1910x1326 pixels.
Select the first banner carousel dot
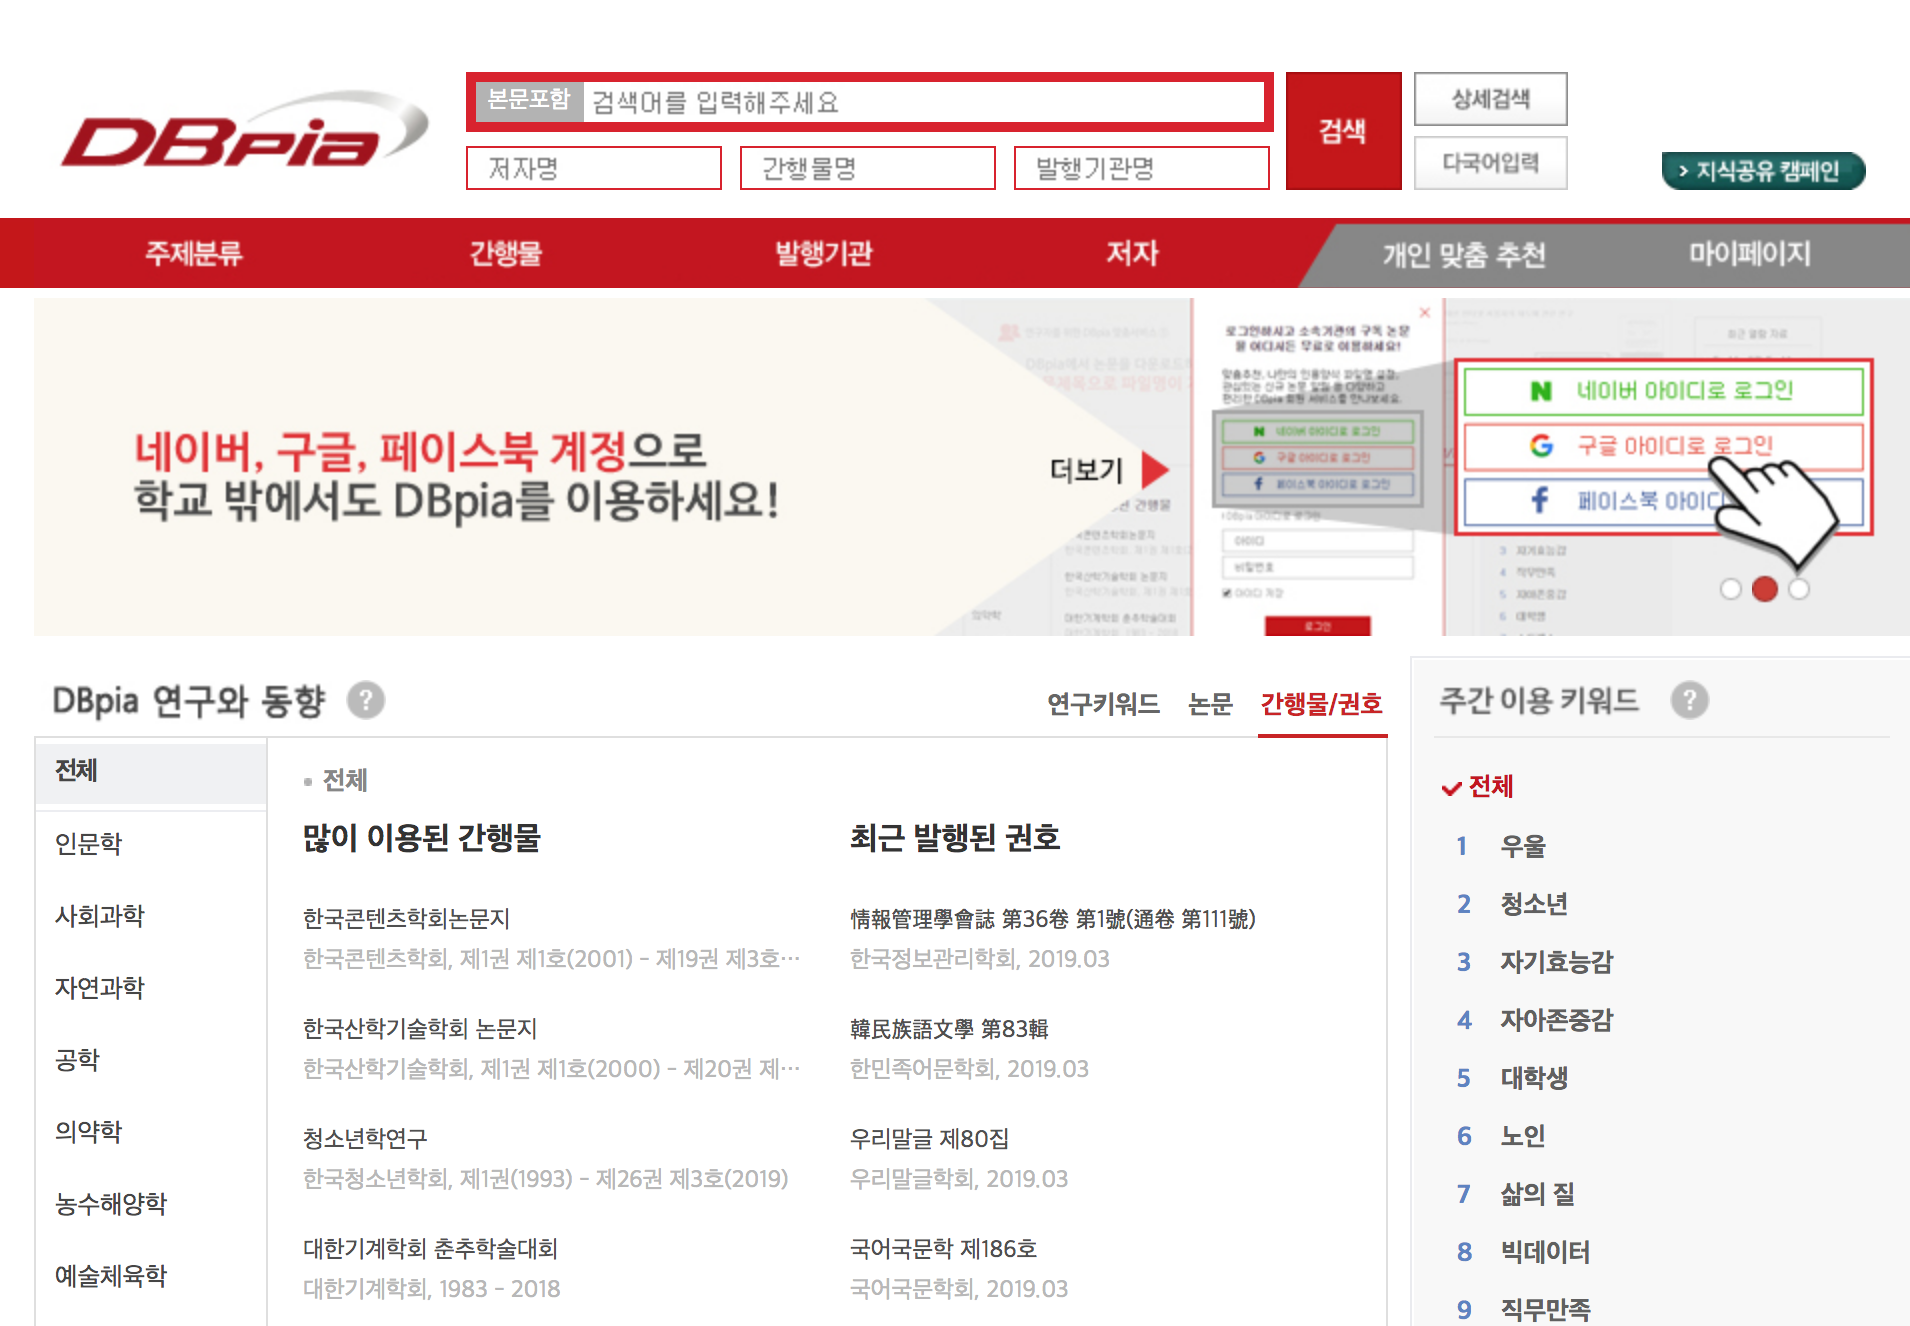pyautogui.click(x=1731, y=589)
